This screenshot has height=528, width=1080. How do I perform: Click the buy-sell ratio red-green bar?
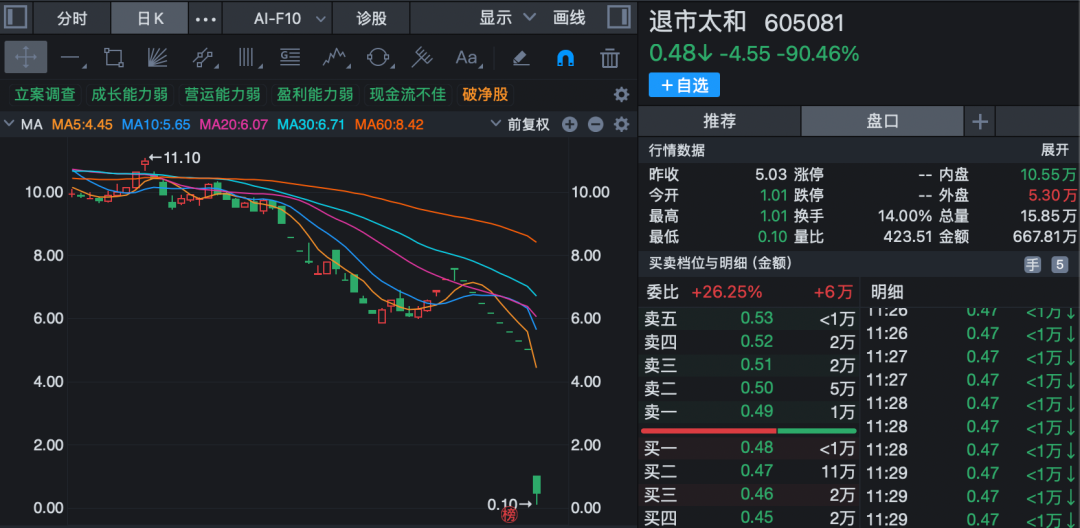tap(749, 431)
